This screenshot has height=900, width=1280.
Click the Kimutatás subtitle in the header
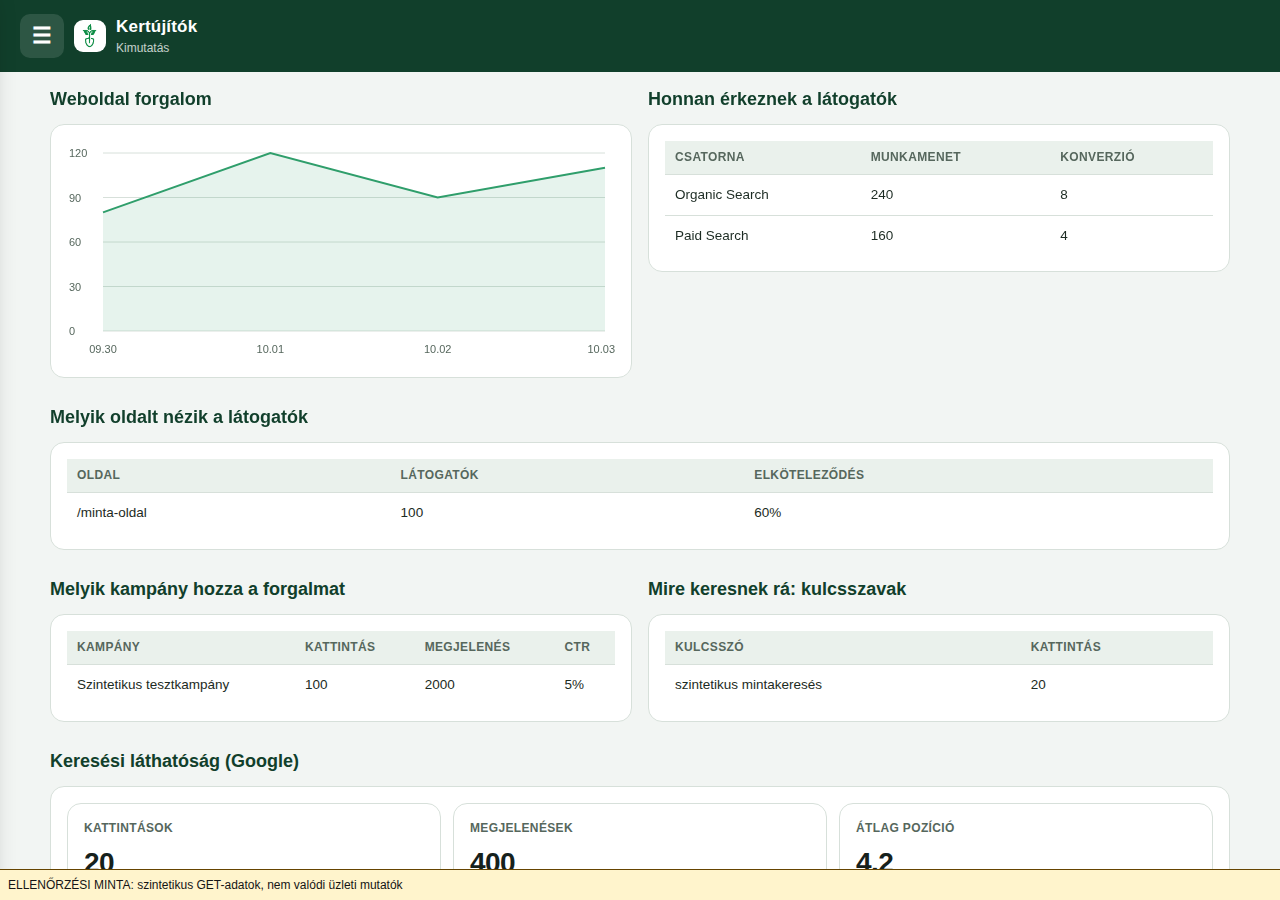click(143, 48)
